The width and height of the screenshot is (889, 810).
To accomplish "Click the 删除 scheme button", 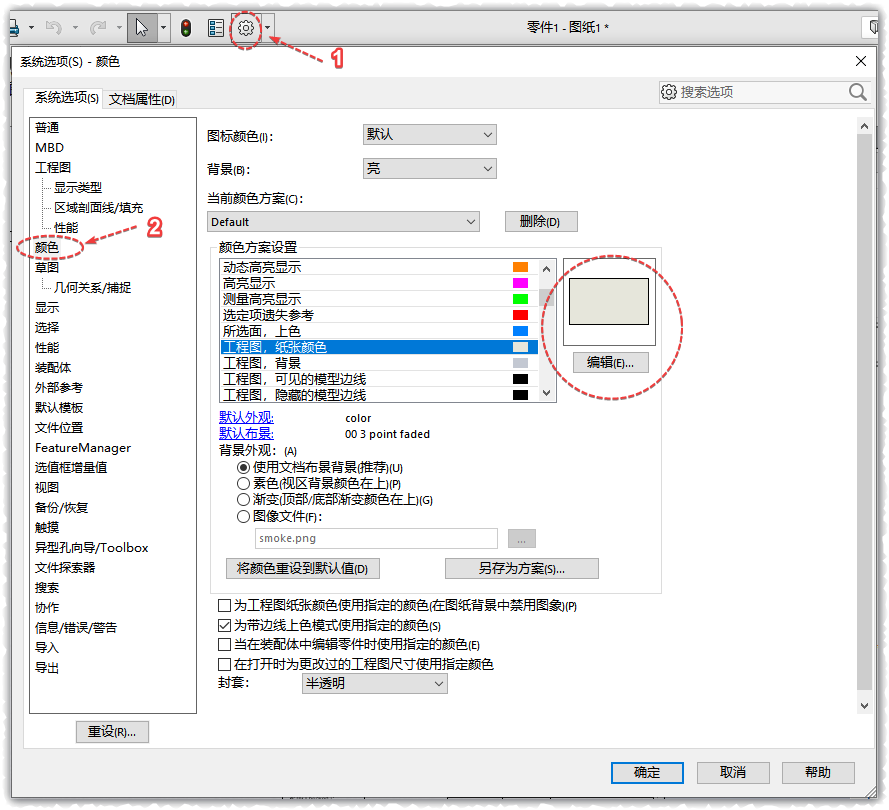I will 541,222.
